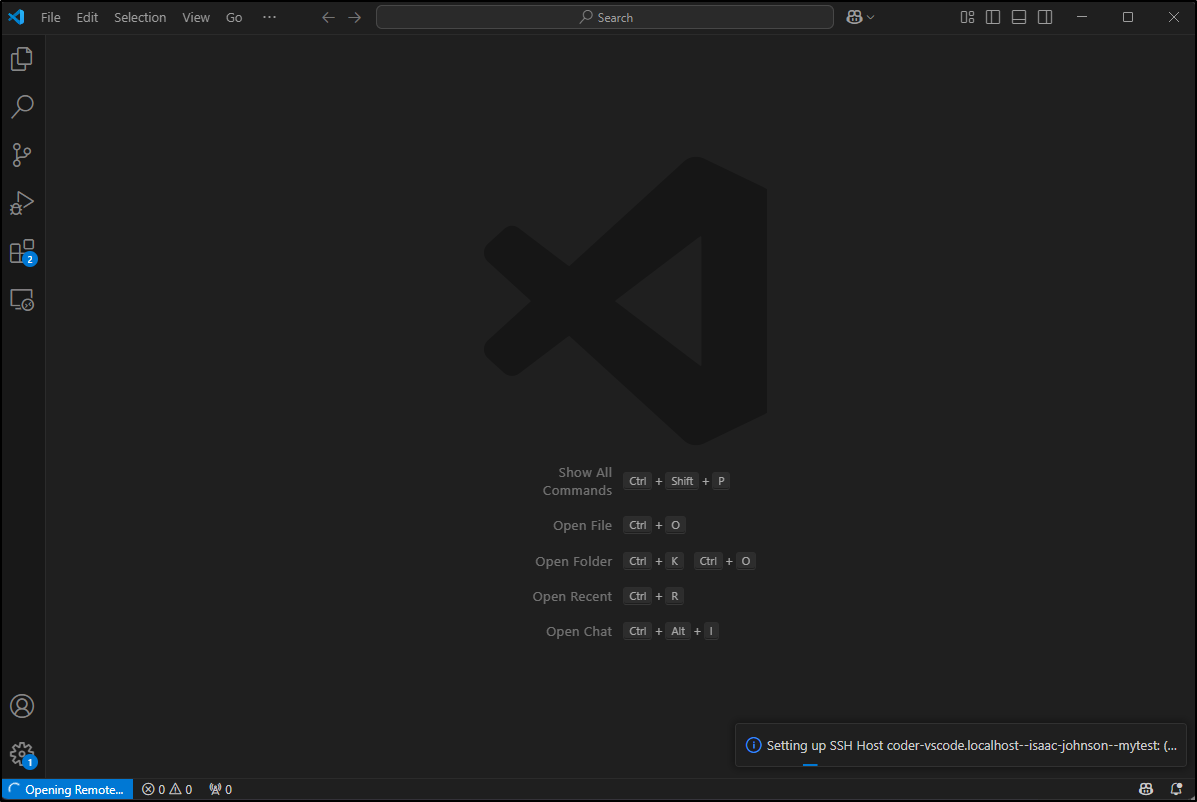Viewport: 1197px width, 802px height.
Task: Go back with the left arrow
Action: pos(328,17)
